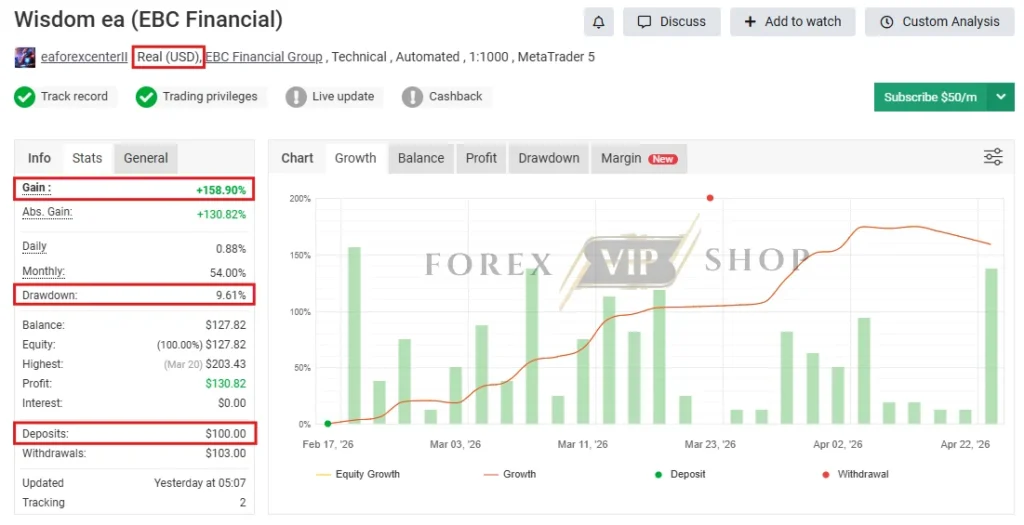Add system to watch list
1024x525 pixels.
(792, 22)
